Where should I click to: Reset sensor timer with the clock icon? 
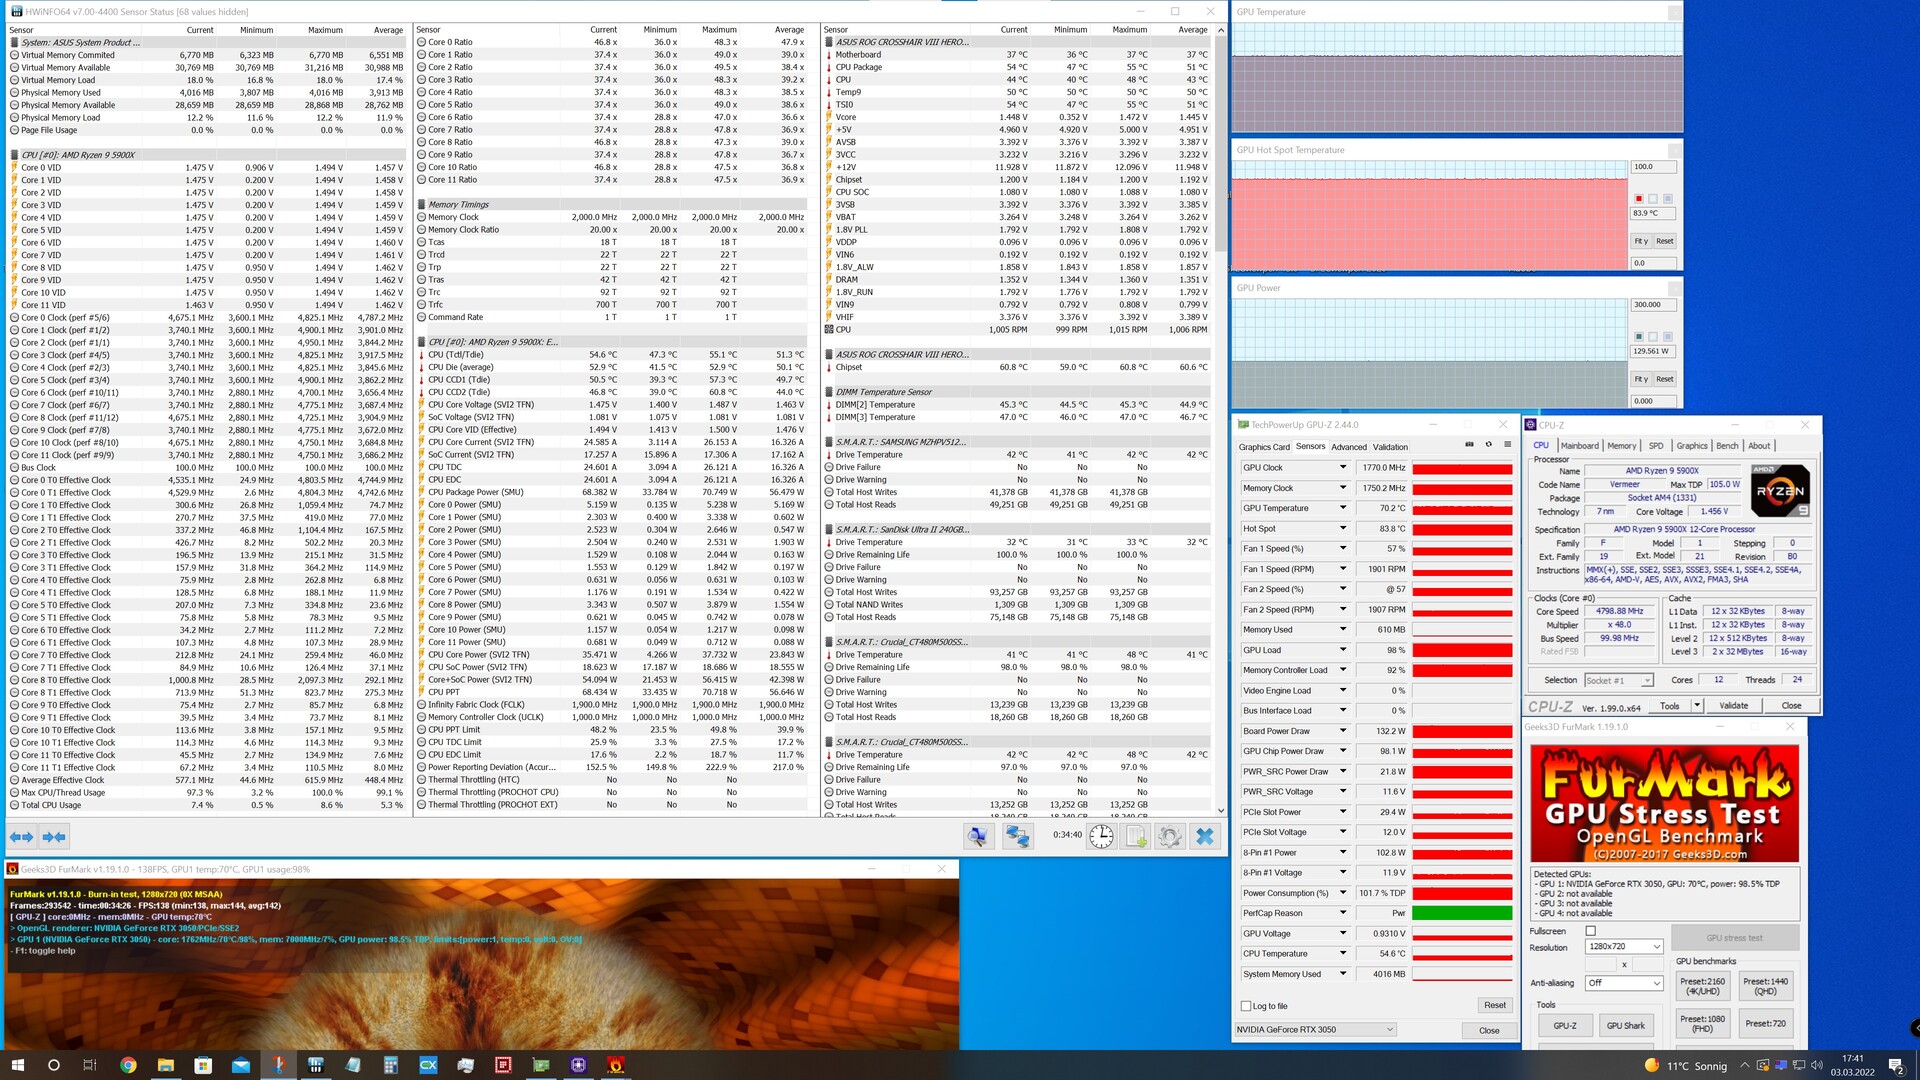[1101, 836]
